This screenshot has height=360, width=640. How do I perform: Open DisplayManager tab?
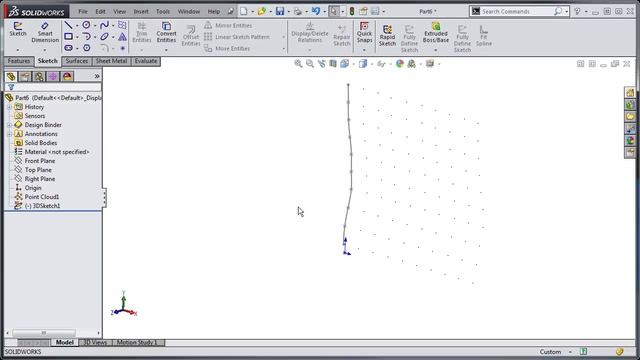[67, 76]
